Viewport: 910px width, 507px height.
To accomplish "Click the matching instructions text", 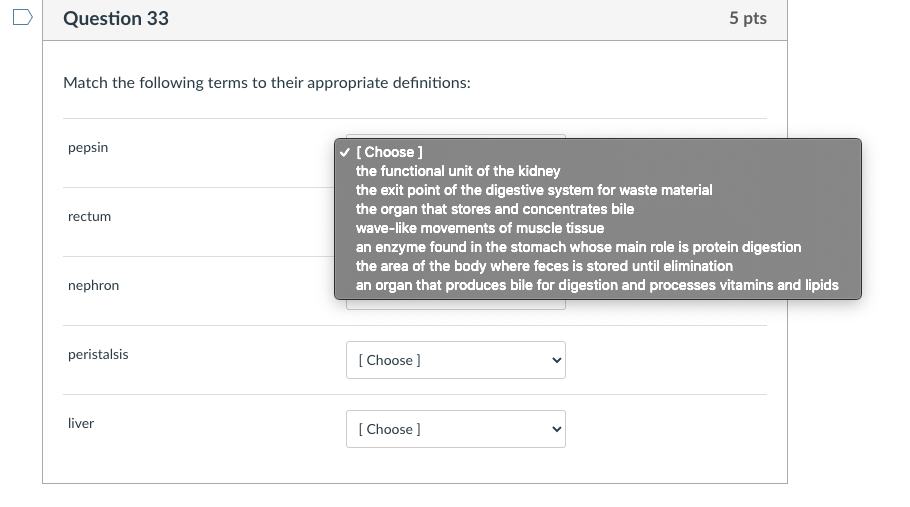I will [267, 83].
